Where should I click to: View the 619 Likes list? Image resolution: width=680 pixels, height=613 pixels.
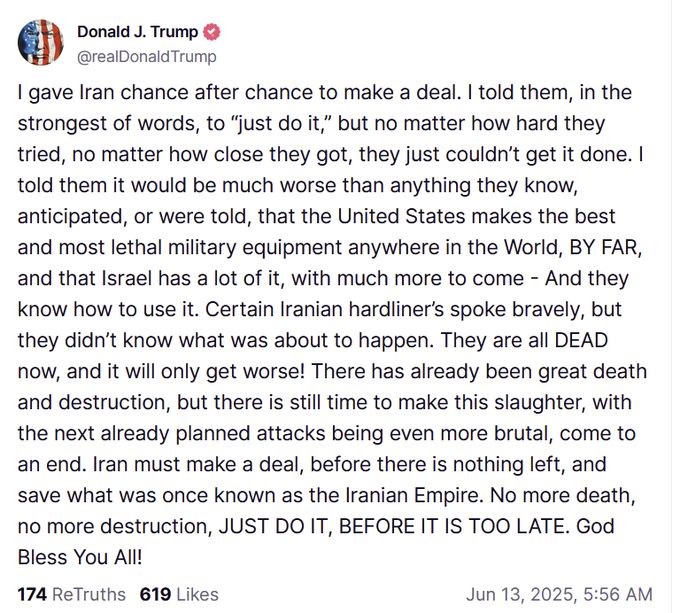point(179,594)
